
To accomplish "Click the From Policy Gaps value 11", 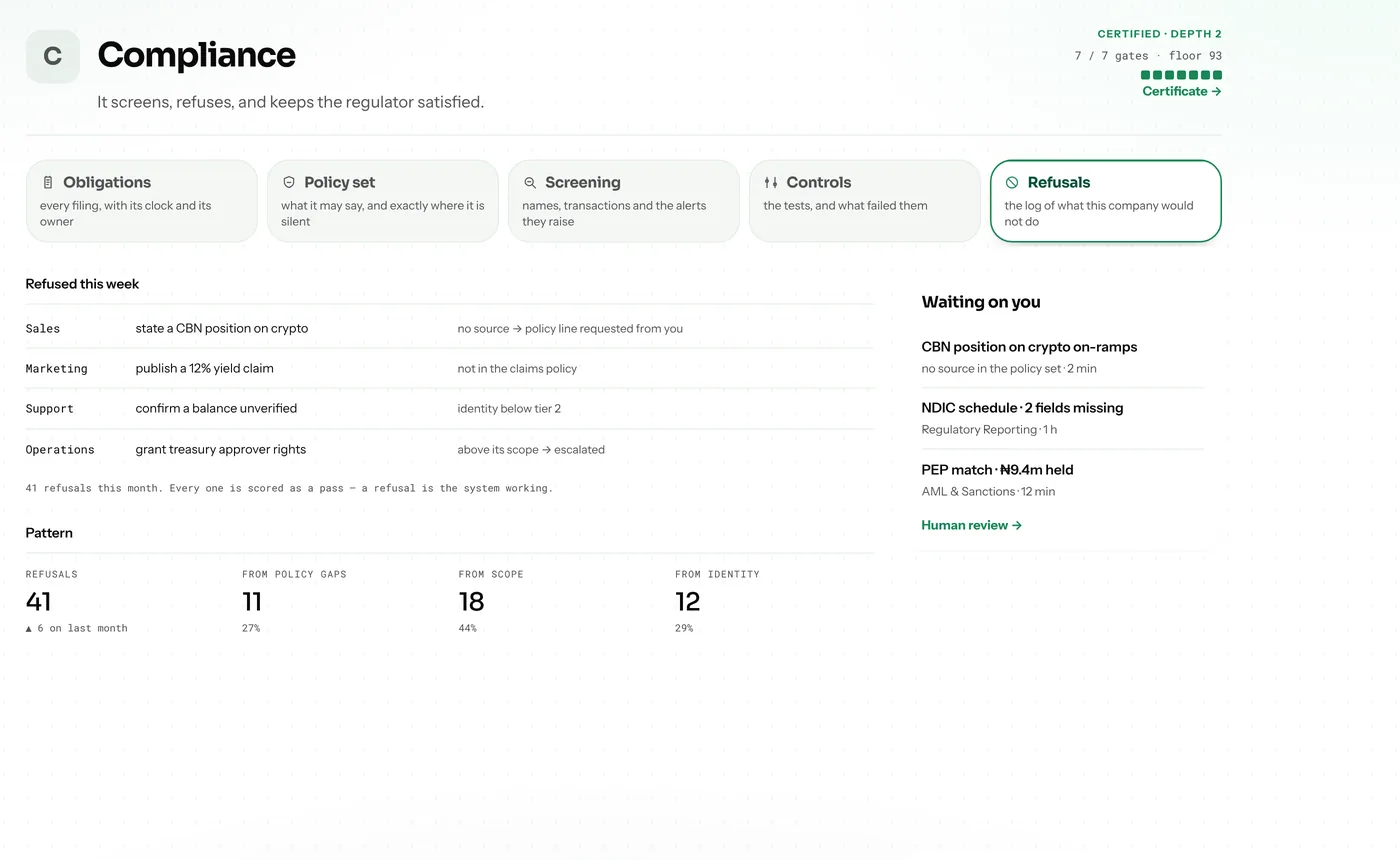I will (x=252, y=601).
